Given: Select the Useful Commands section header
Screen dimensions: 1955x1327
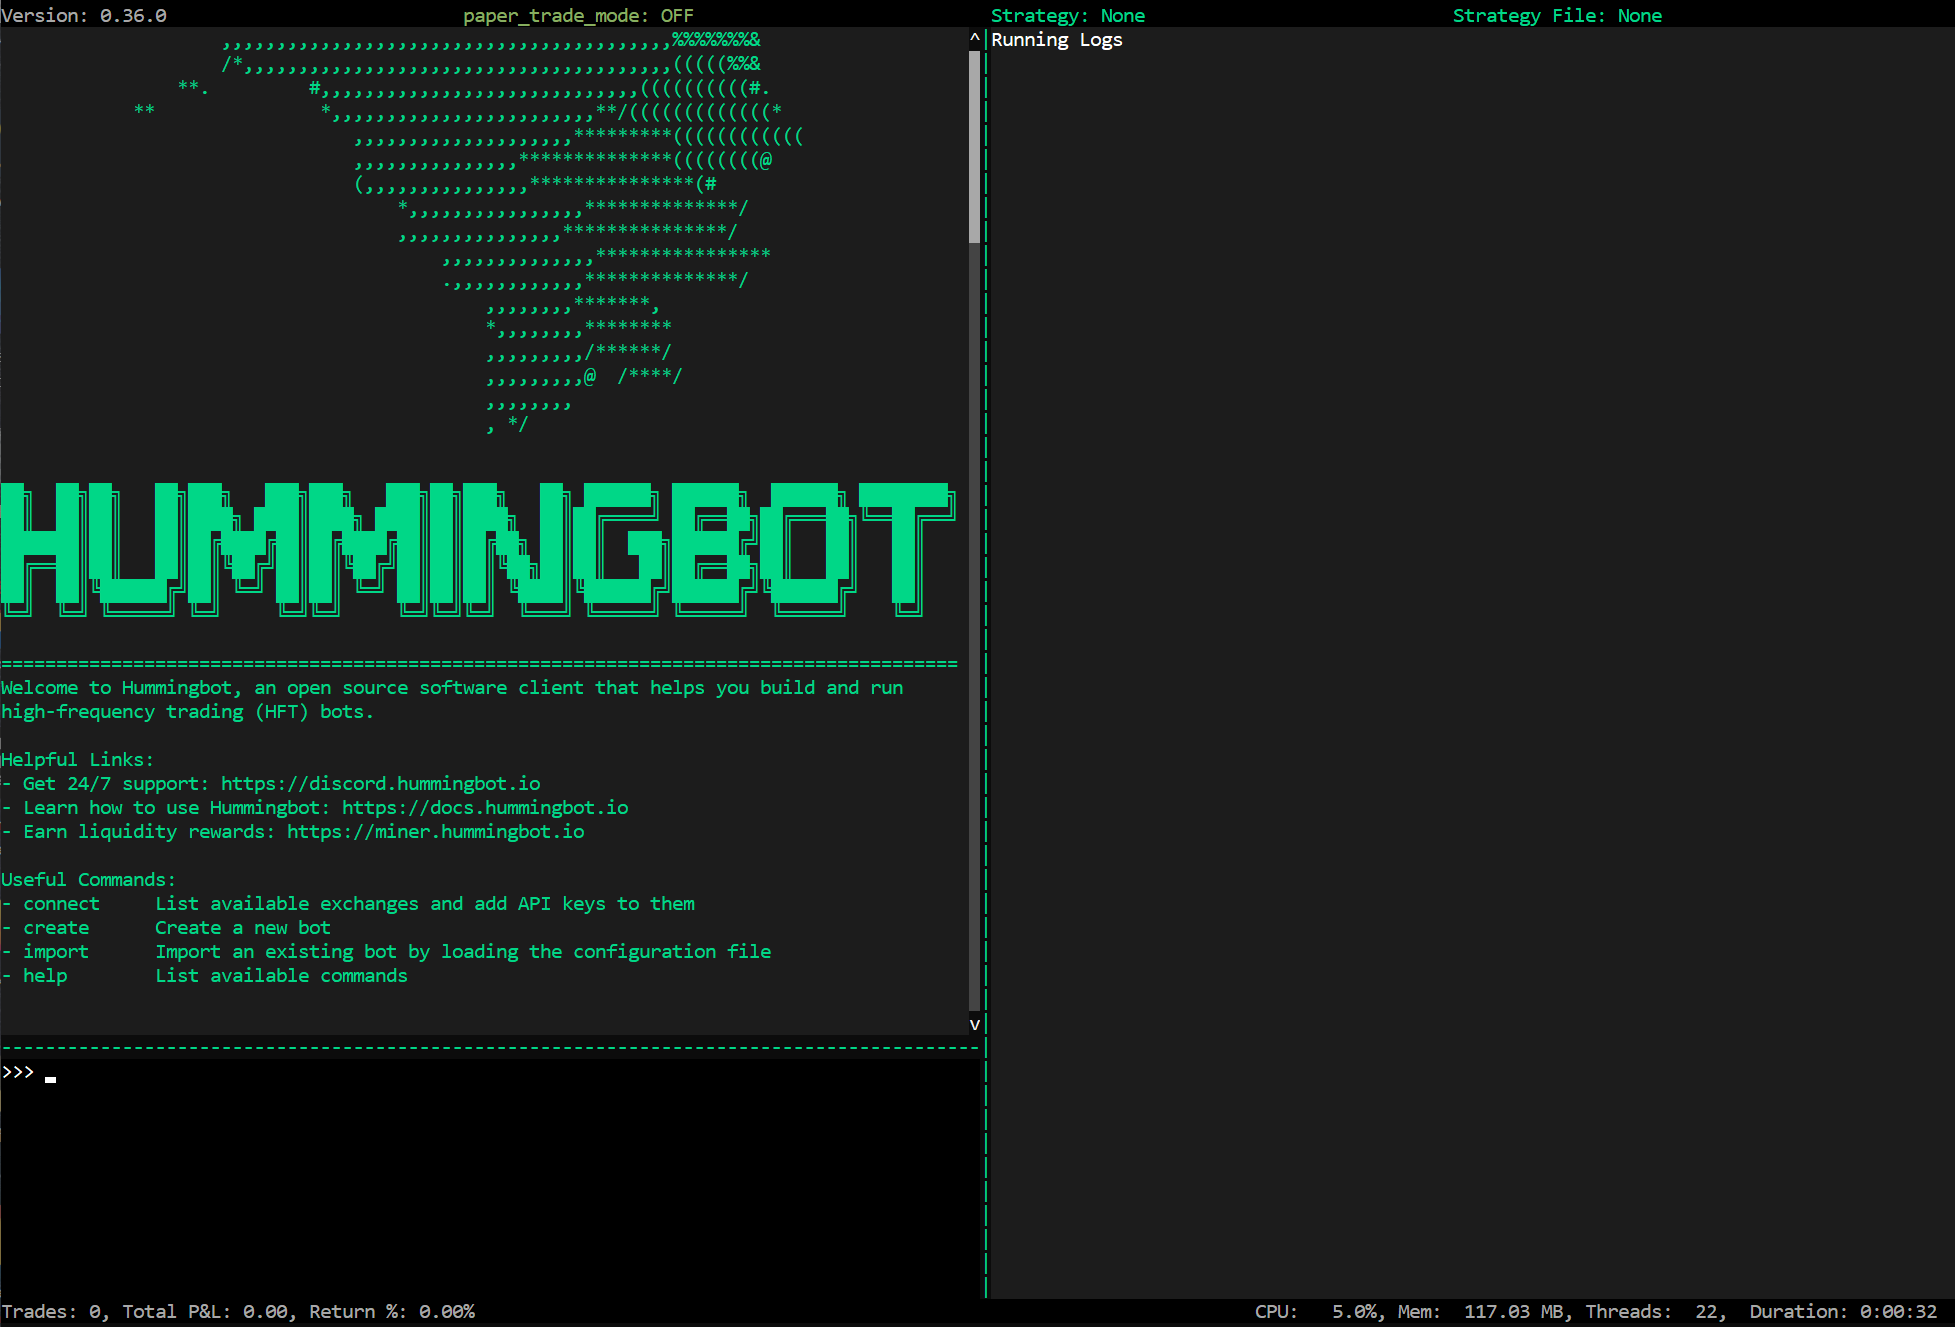Looking at the screenshot, I should coord(88,879).
